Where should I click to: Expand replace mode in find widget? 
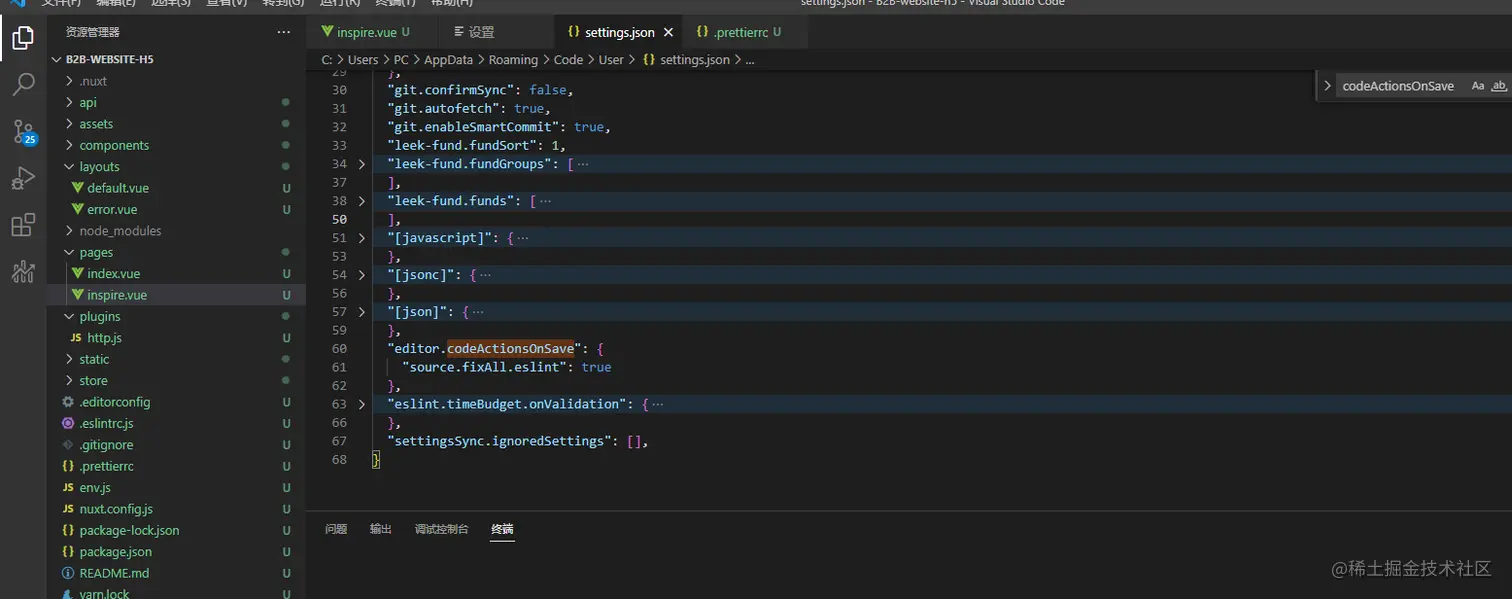[1327, 86]
